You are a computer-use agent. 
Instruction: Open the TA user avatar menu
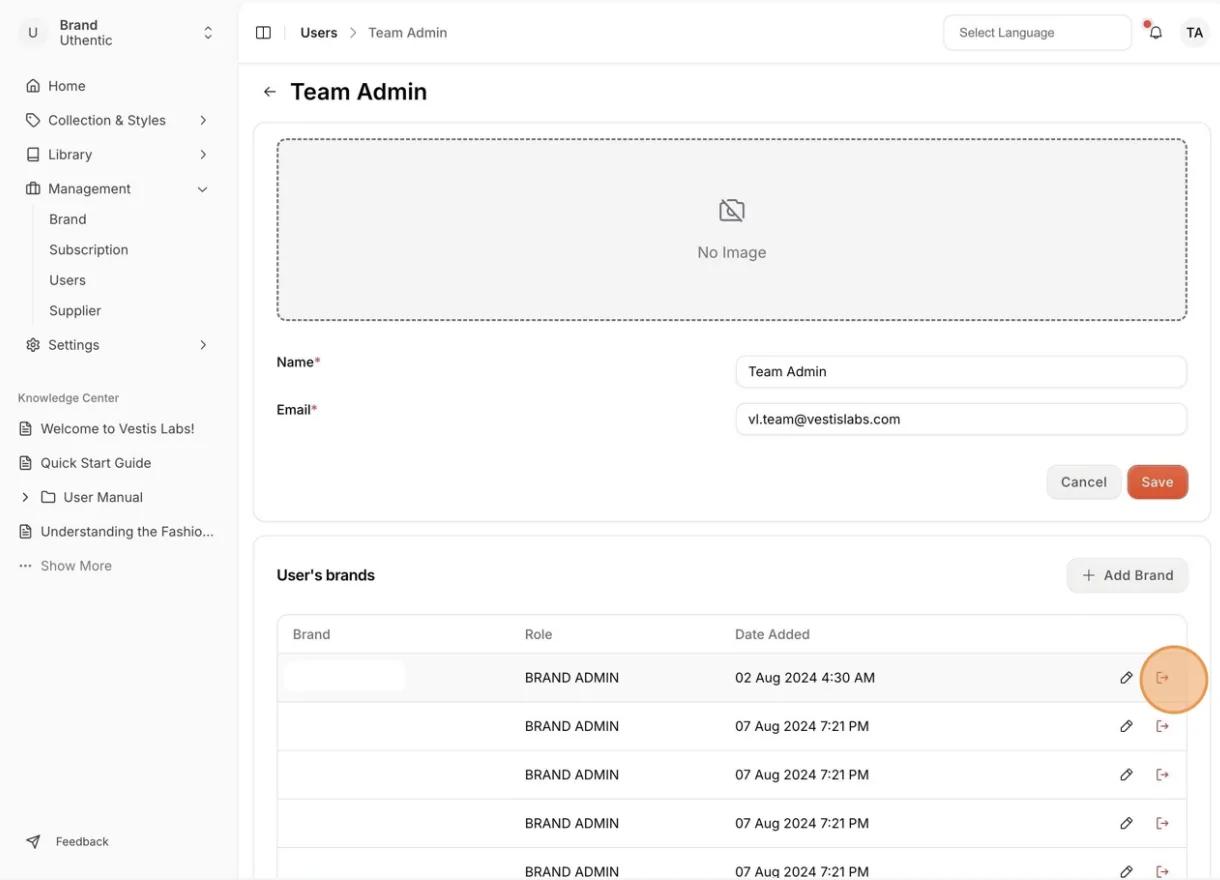[1194, 33]
